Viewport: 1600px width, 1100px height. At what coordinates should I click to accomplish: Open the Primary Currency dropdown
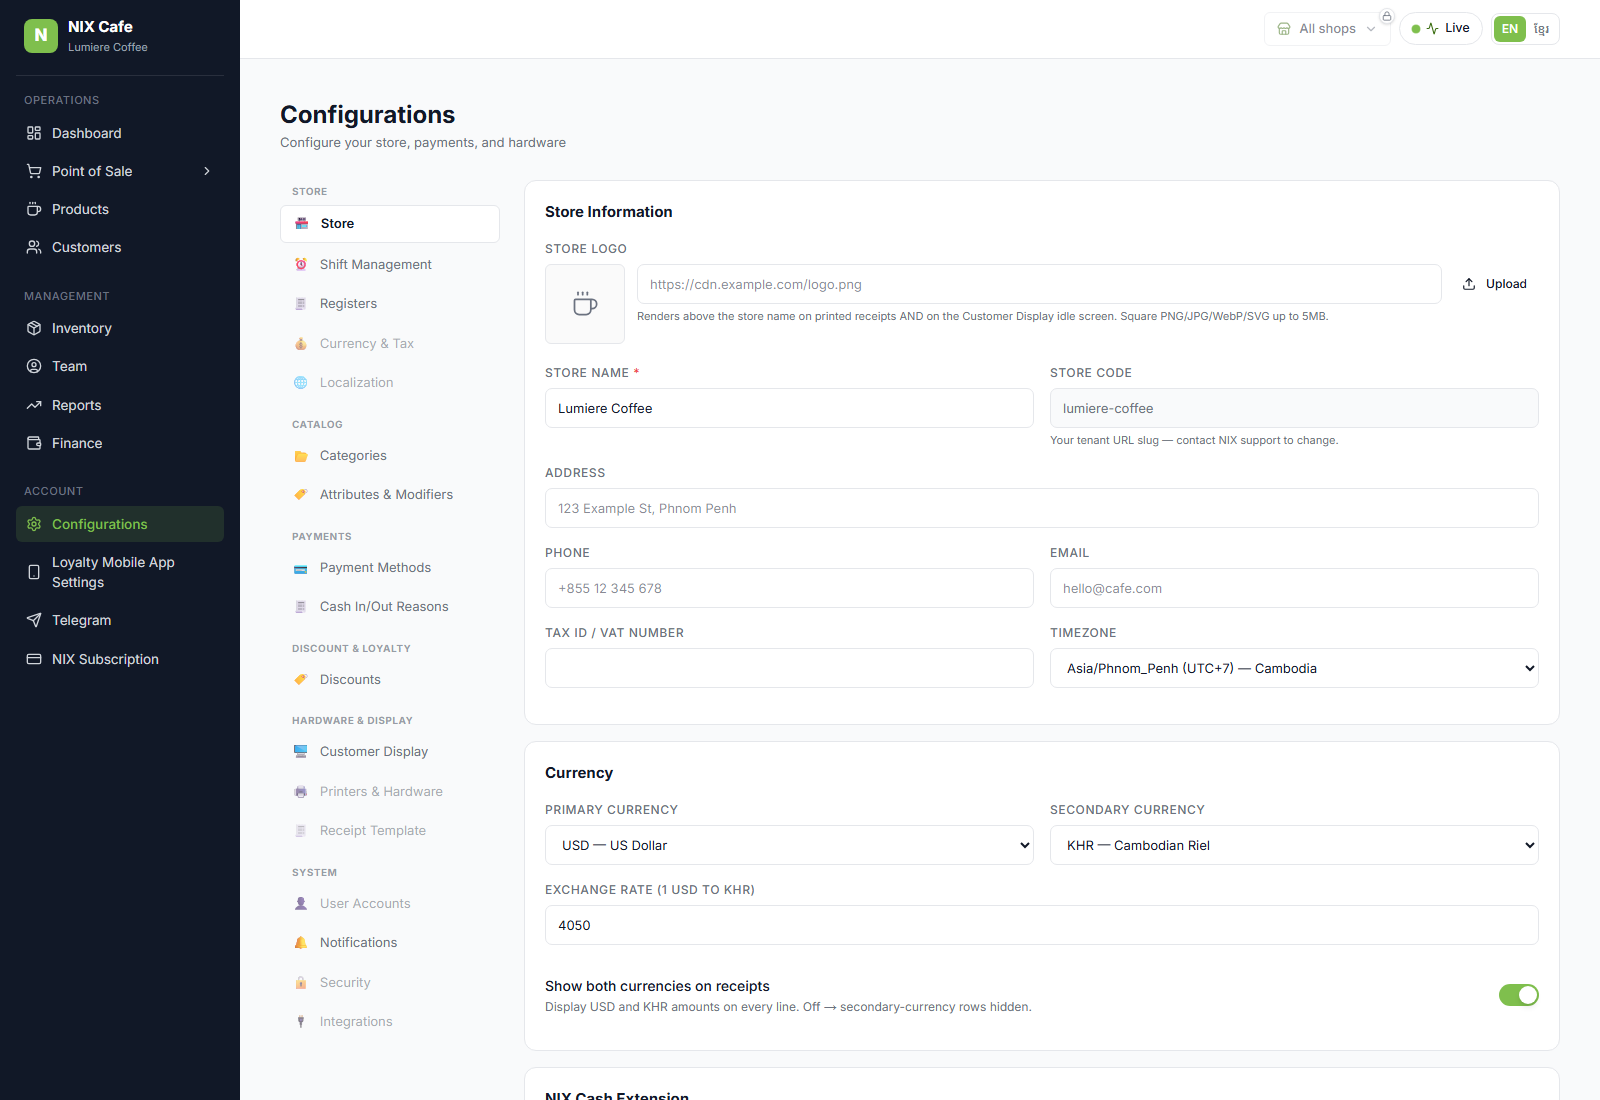[x=789, y=845]
